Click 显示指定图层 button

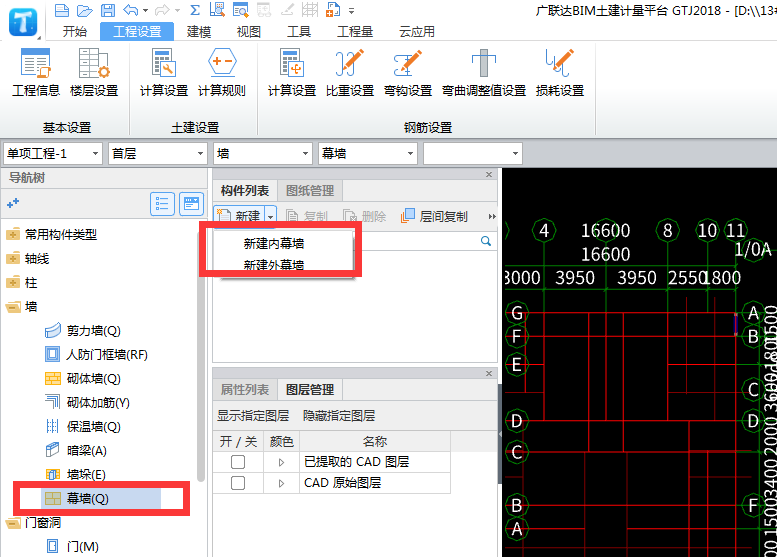tap(253, 415)
